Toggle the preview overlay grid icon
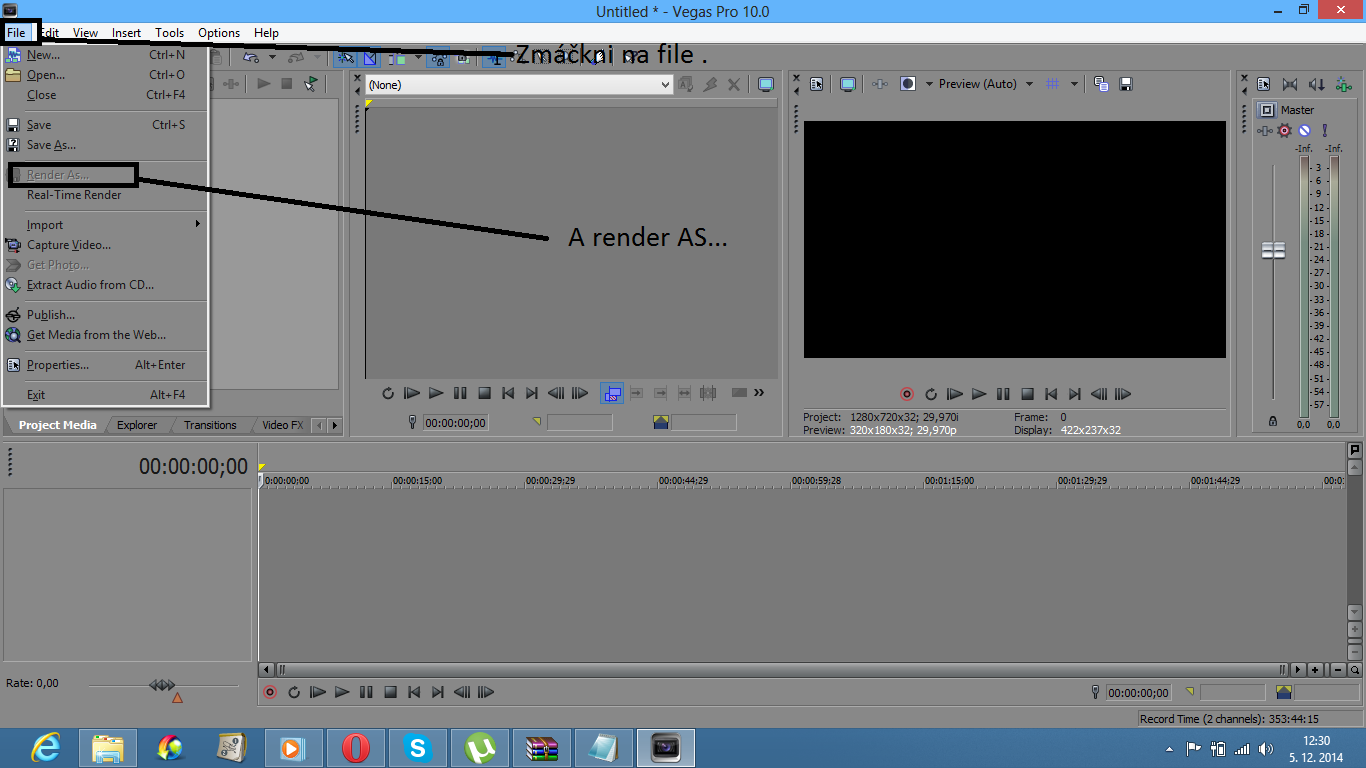1366x768 pixels. 1053,84
